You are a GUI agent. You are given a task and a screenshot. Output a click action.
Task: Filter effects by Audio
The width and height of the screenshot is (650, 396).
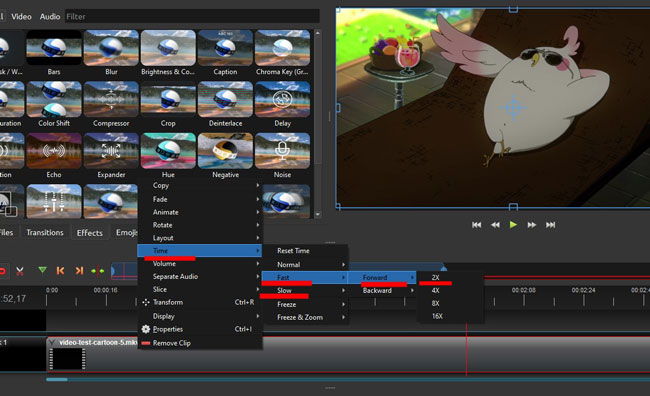coord(50,17)
